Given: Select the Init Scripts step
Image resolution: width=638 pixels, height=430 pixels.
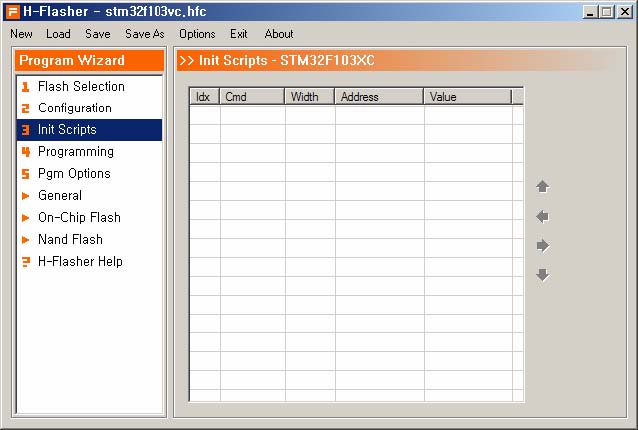Looking at the screenshot, I should pyautogui.click(x=89, y=130).
